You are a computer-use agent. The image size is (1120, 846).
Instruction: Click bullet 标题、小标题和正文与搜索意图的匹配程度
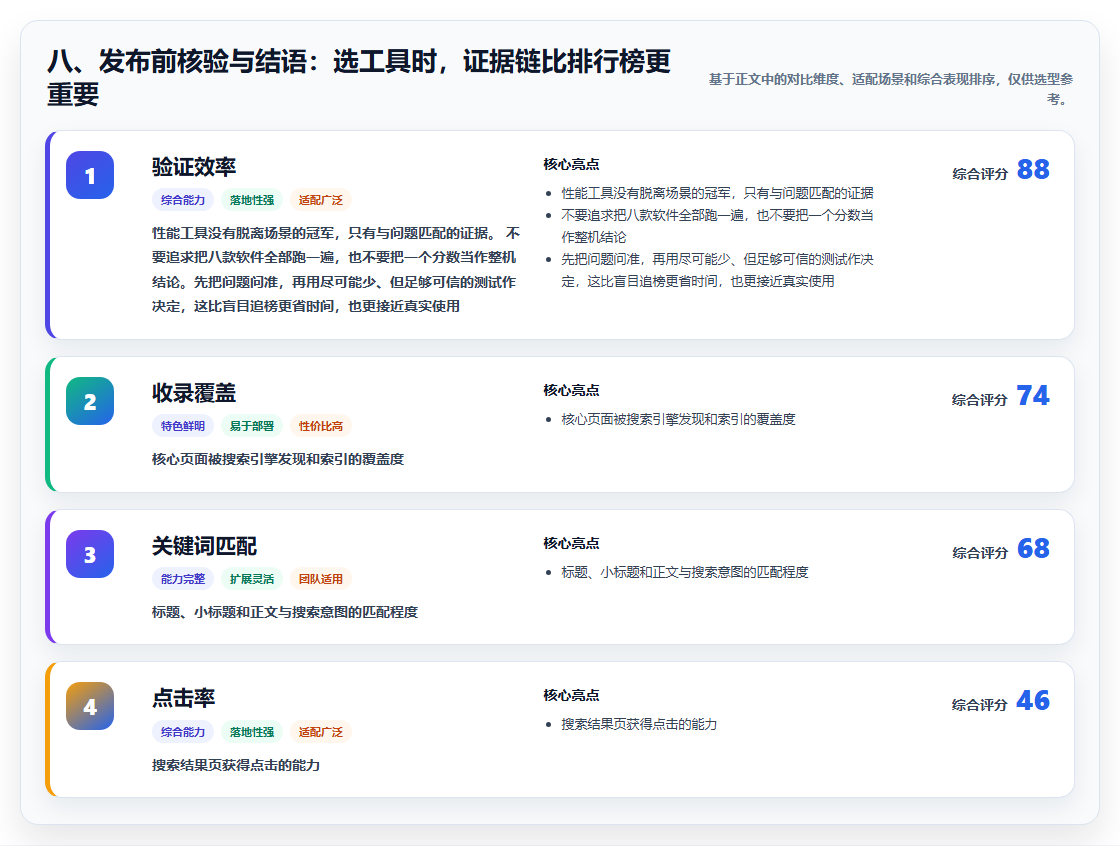click(685, 572)
